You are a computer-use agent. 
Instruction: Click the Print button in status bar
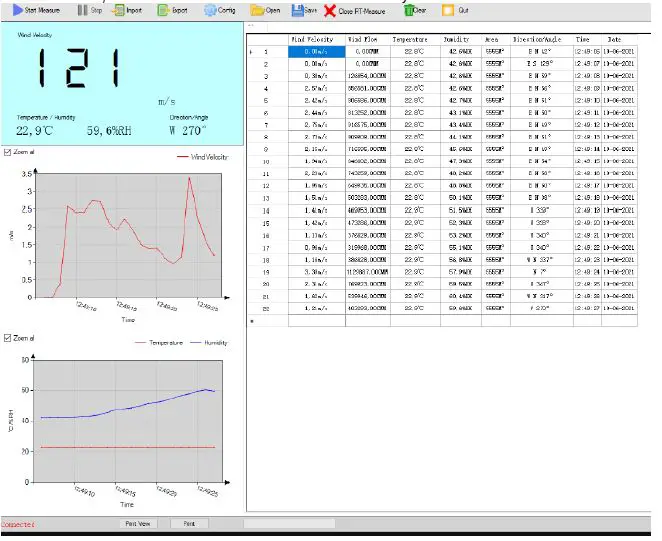[189, 523]
